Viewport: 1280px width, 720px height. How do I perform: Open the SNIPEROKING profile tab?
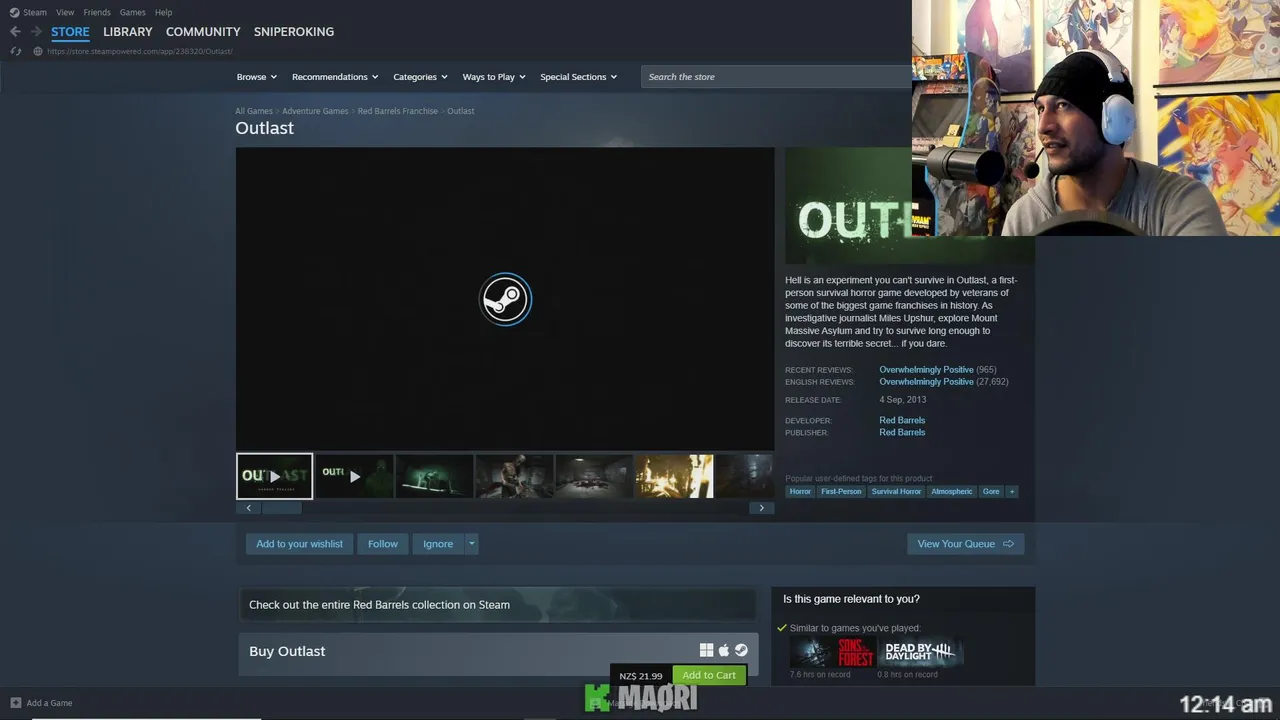(x=294, y=32)
